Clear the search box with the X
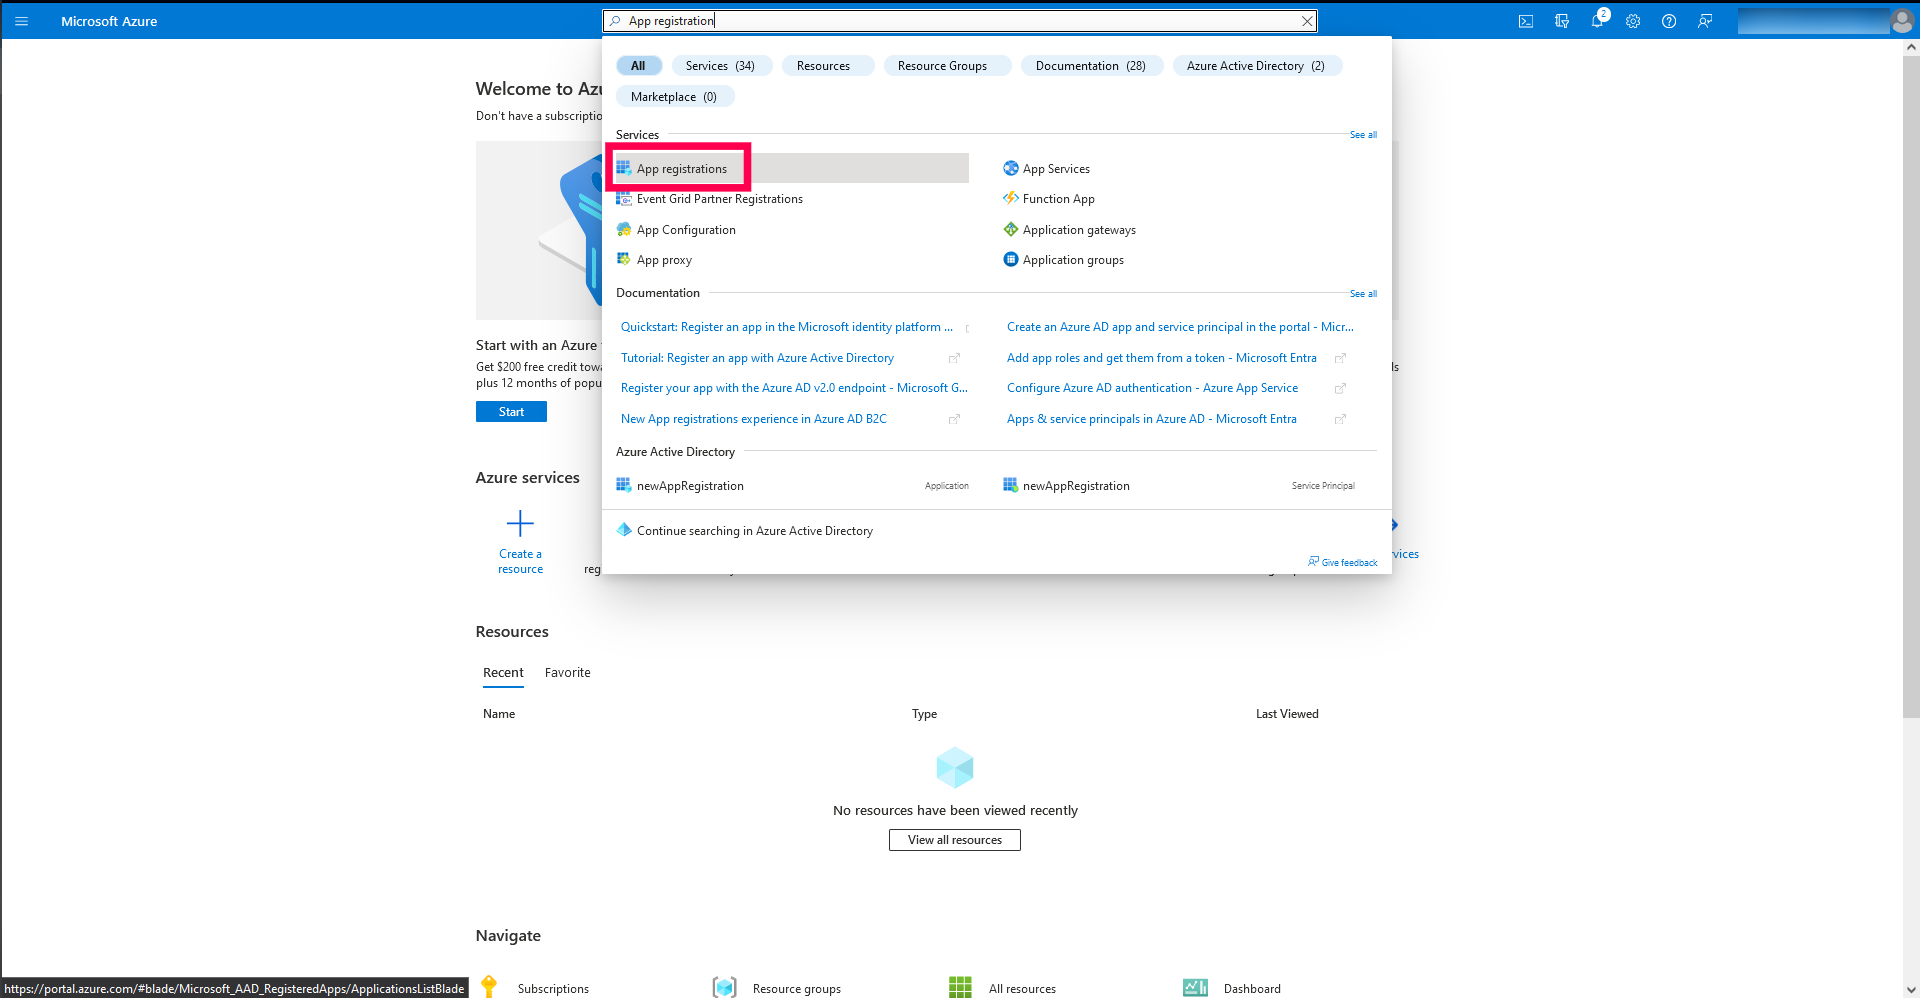Viewport: 1920px width, 998px height. point(1306,20)
